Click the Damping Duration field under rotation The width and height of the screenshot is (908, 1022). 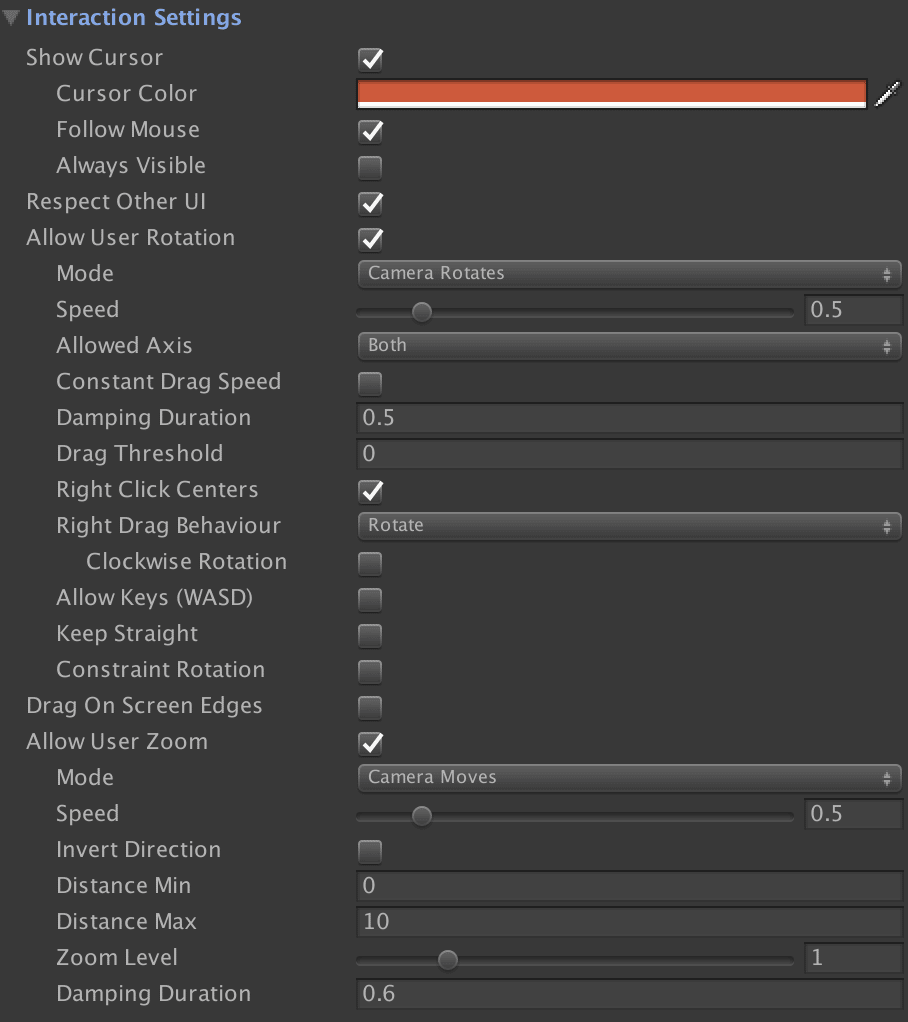point(629,418)
